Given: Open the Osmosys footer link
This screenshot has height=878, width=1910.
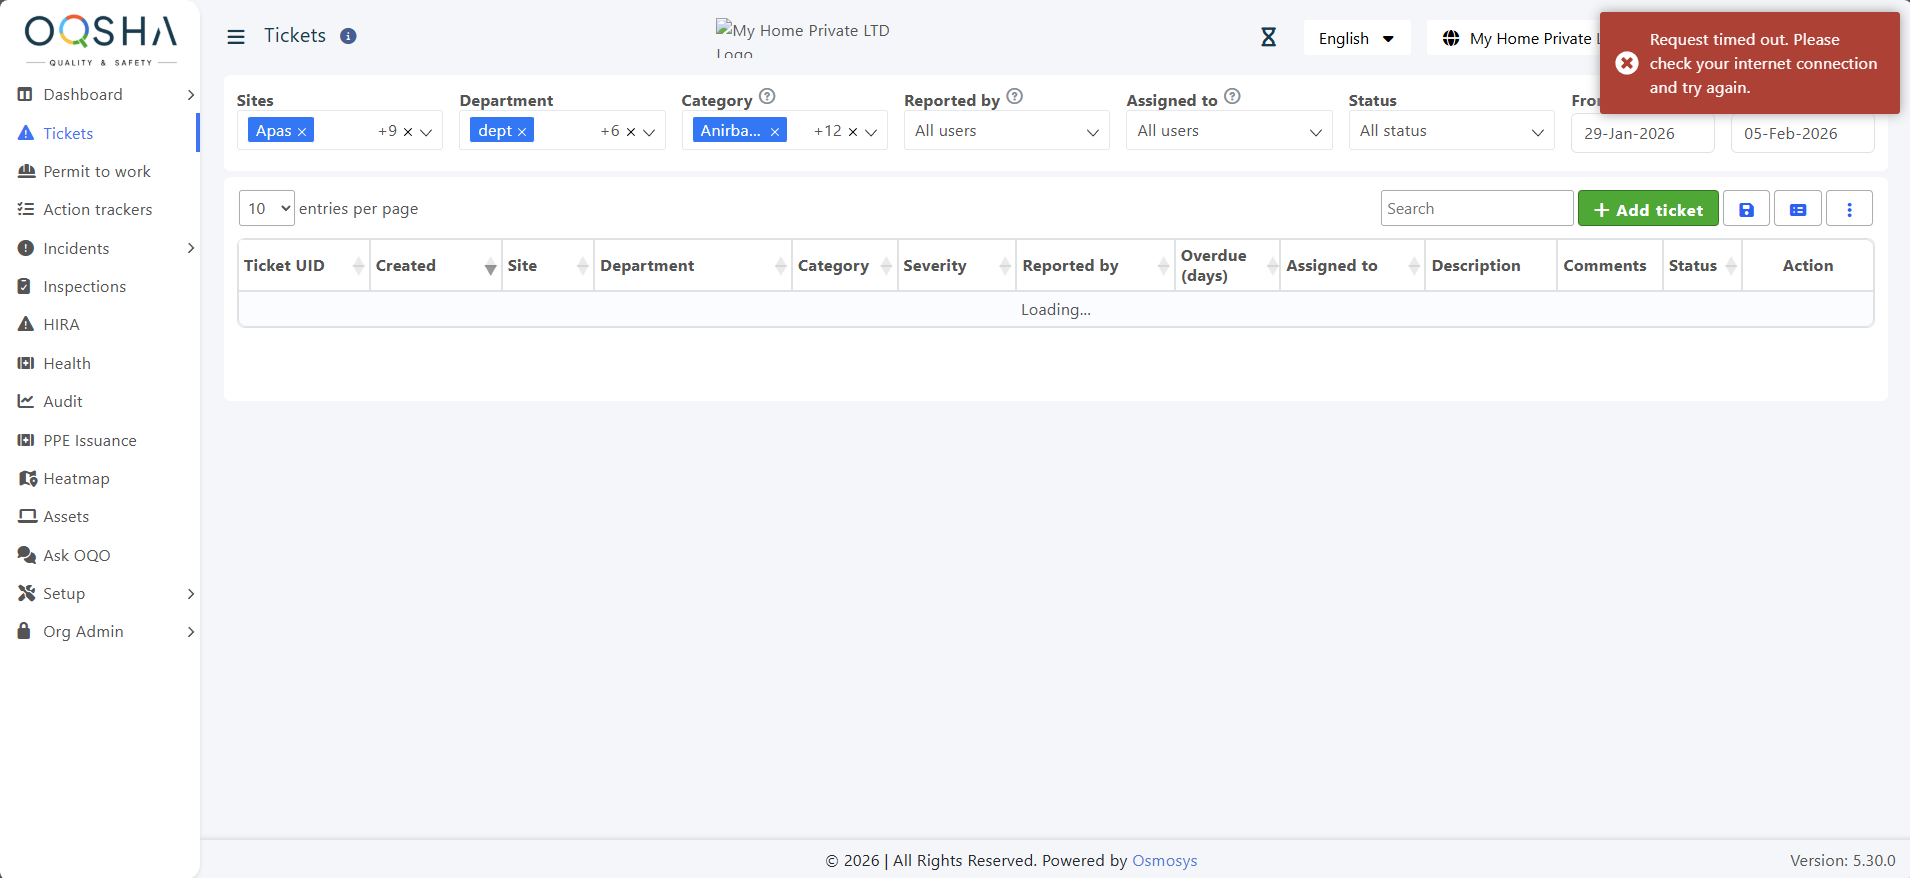Looking at the screenshot, I should coord(1164,860).
